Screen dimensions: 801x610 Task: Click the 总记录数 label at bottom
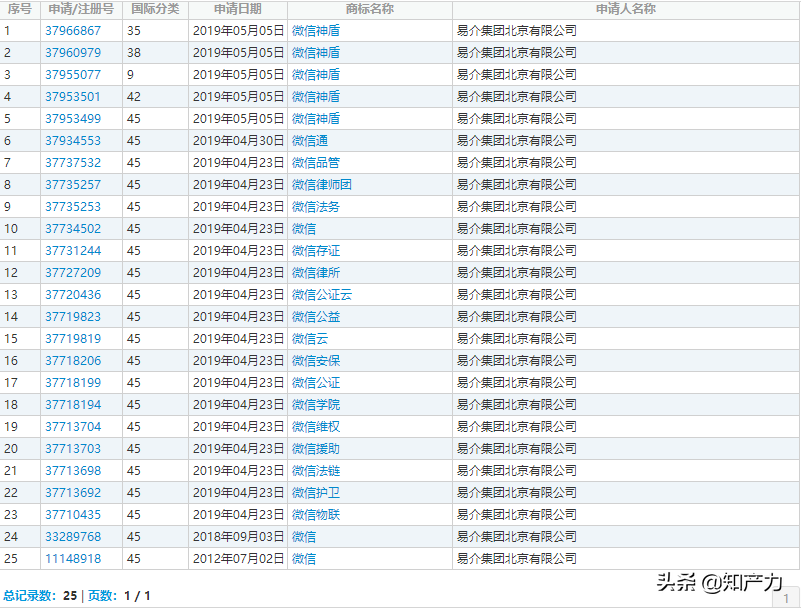click(29, 596)
